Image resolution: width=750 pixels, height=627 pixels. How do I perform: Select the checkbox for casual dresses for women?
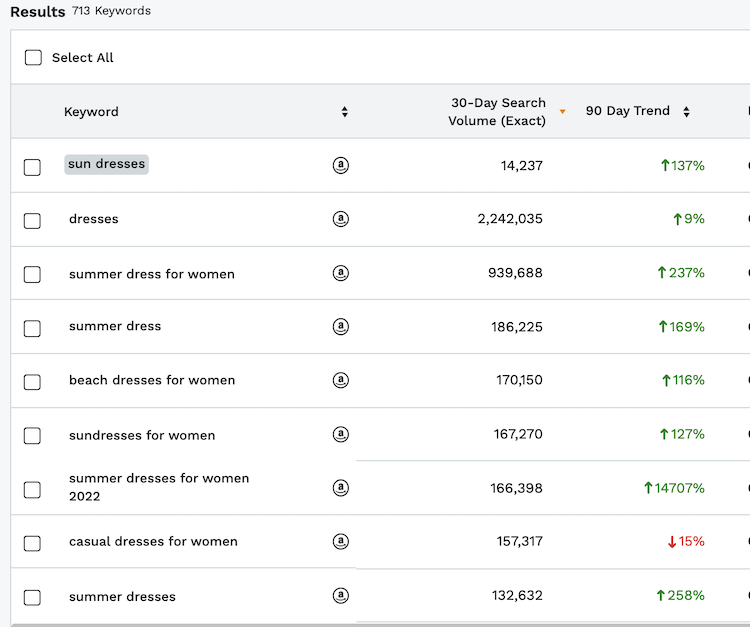pyautogui.click(x=32, y=543)
